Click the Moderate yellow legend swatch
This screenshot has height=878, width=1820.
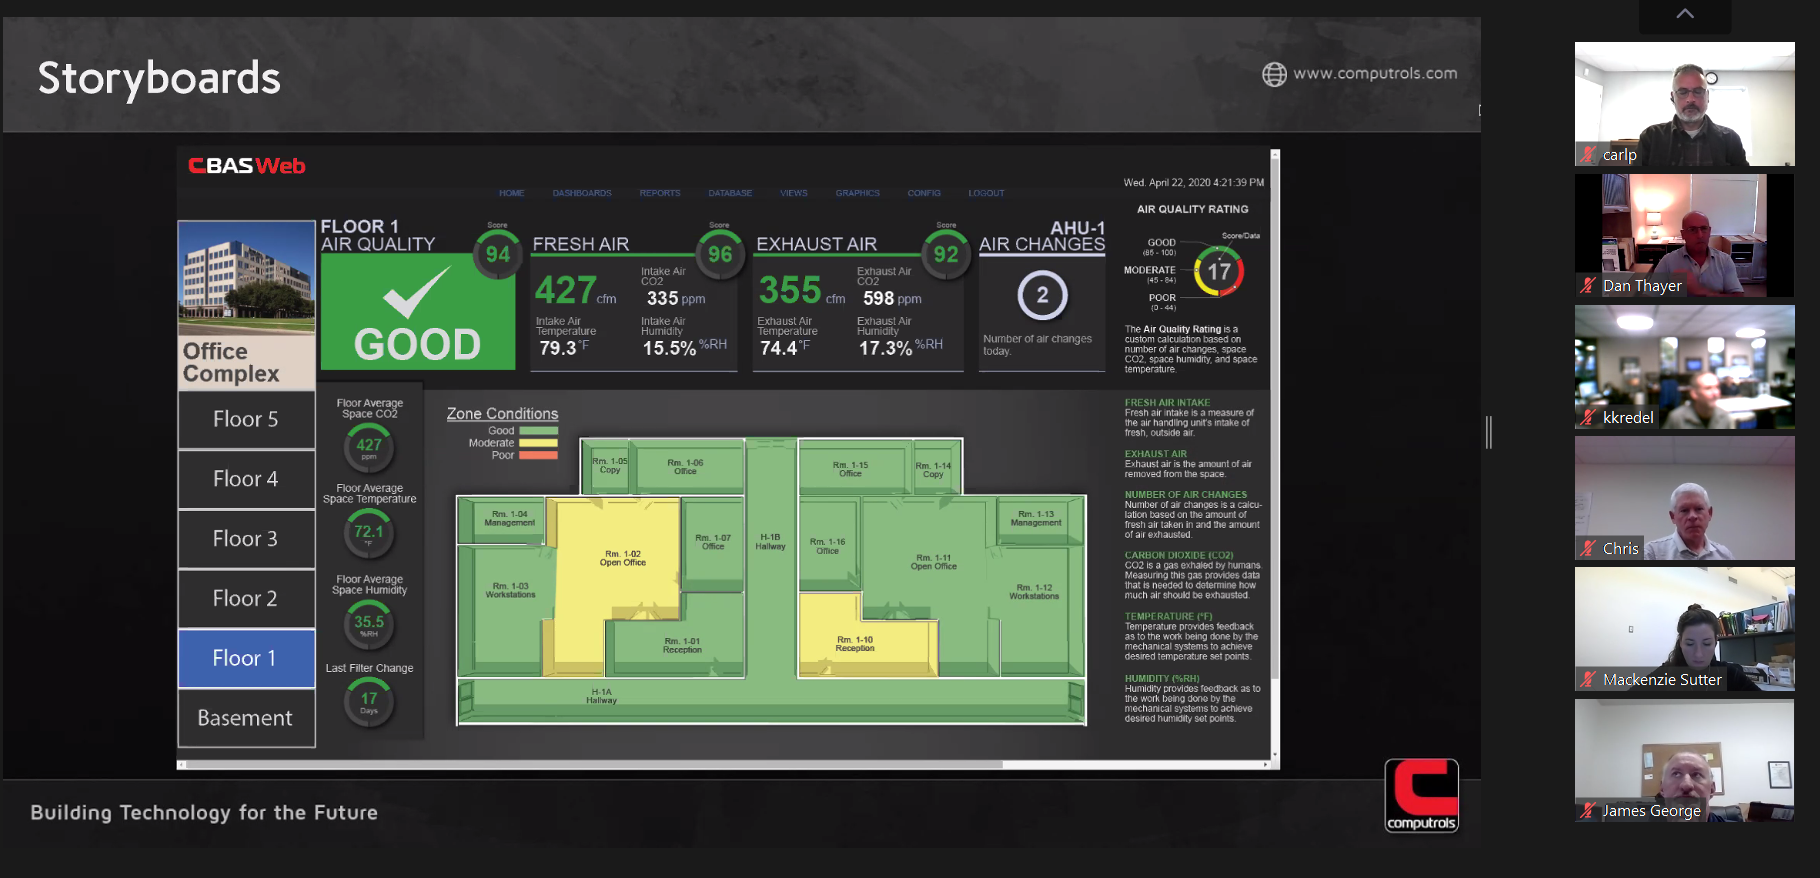[x=538, y=443]
